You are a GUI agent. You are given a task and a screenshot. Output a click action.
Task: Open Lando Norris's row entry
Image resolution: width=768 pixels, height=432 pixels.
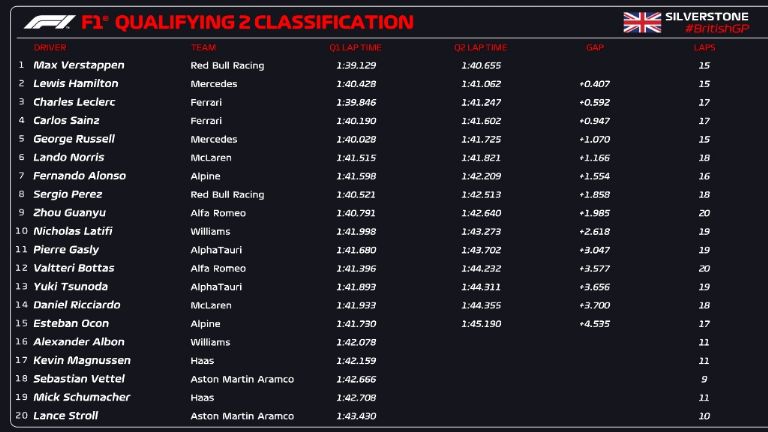click(68, 157)
